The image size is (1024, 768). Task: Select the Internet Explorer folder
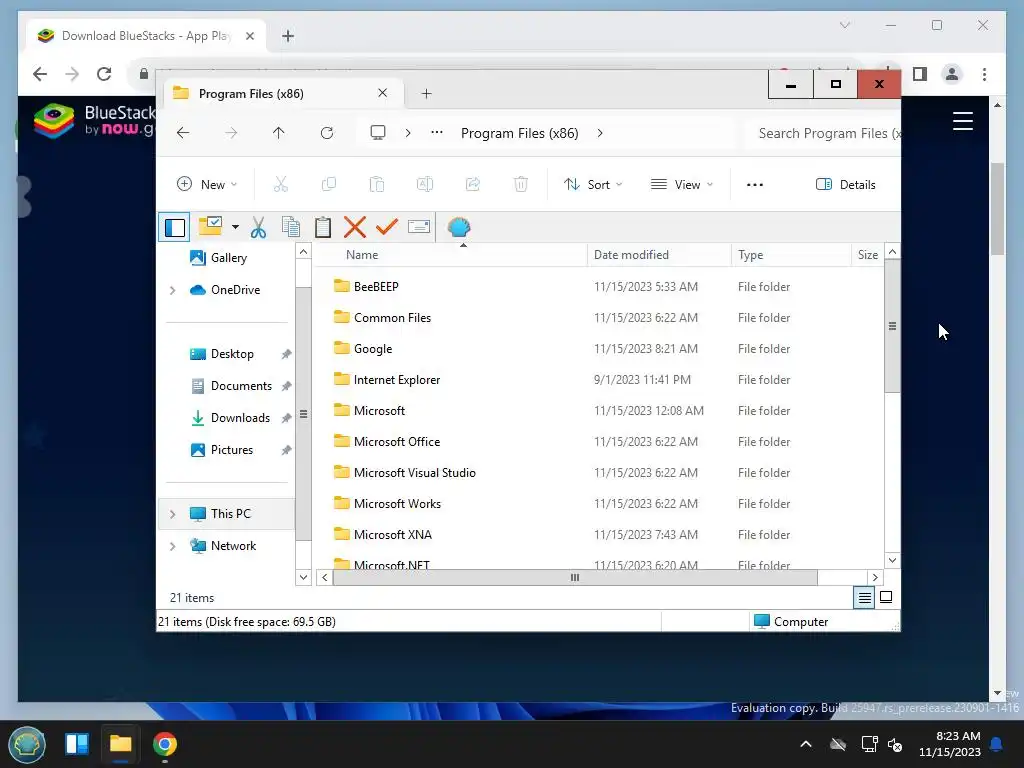click(x=396, y=380)
